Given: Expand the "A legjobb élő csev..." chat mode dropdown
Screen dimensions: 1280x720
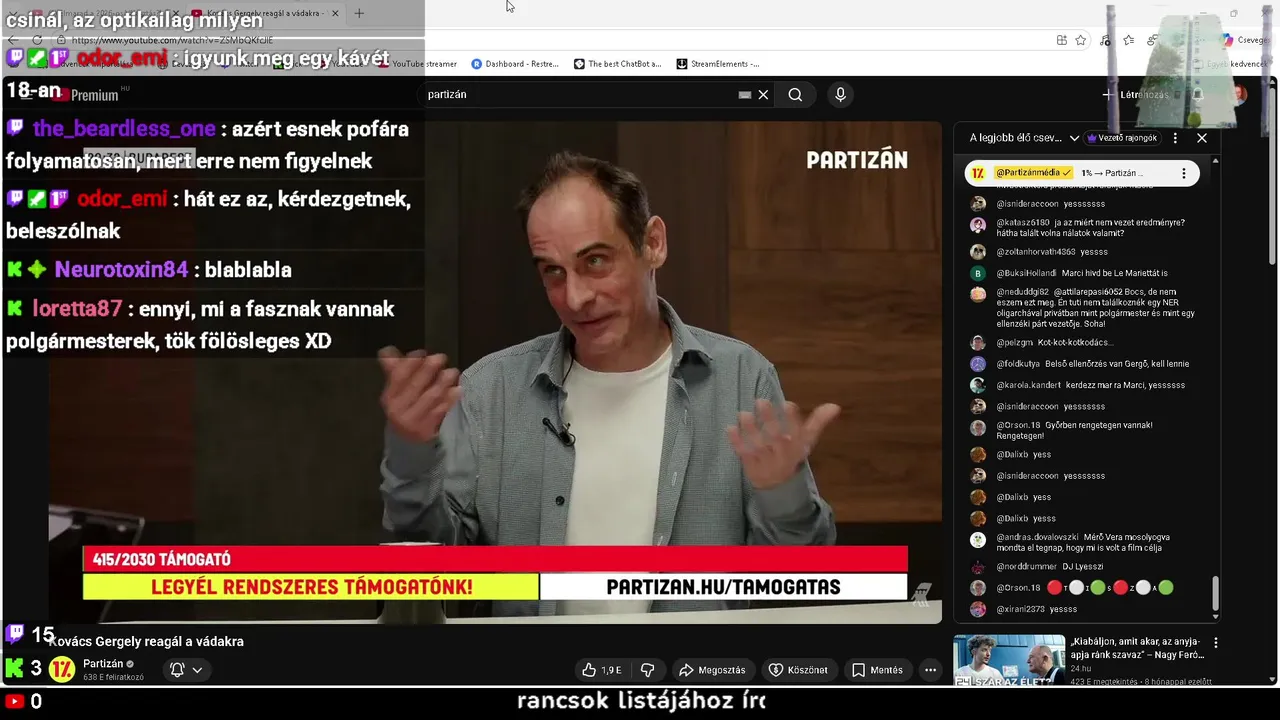Looking at the screenshot, I should 1025,138.
